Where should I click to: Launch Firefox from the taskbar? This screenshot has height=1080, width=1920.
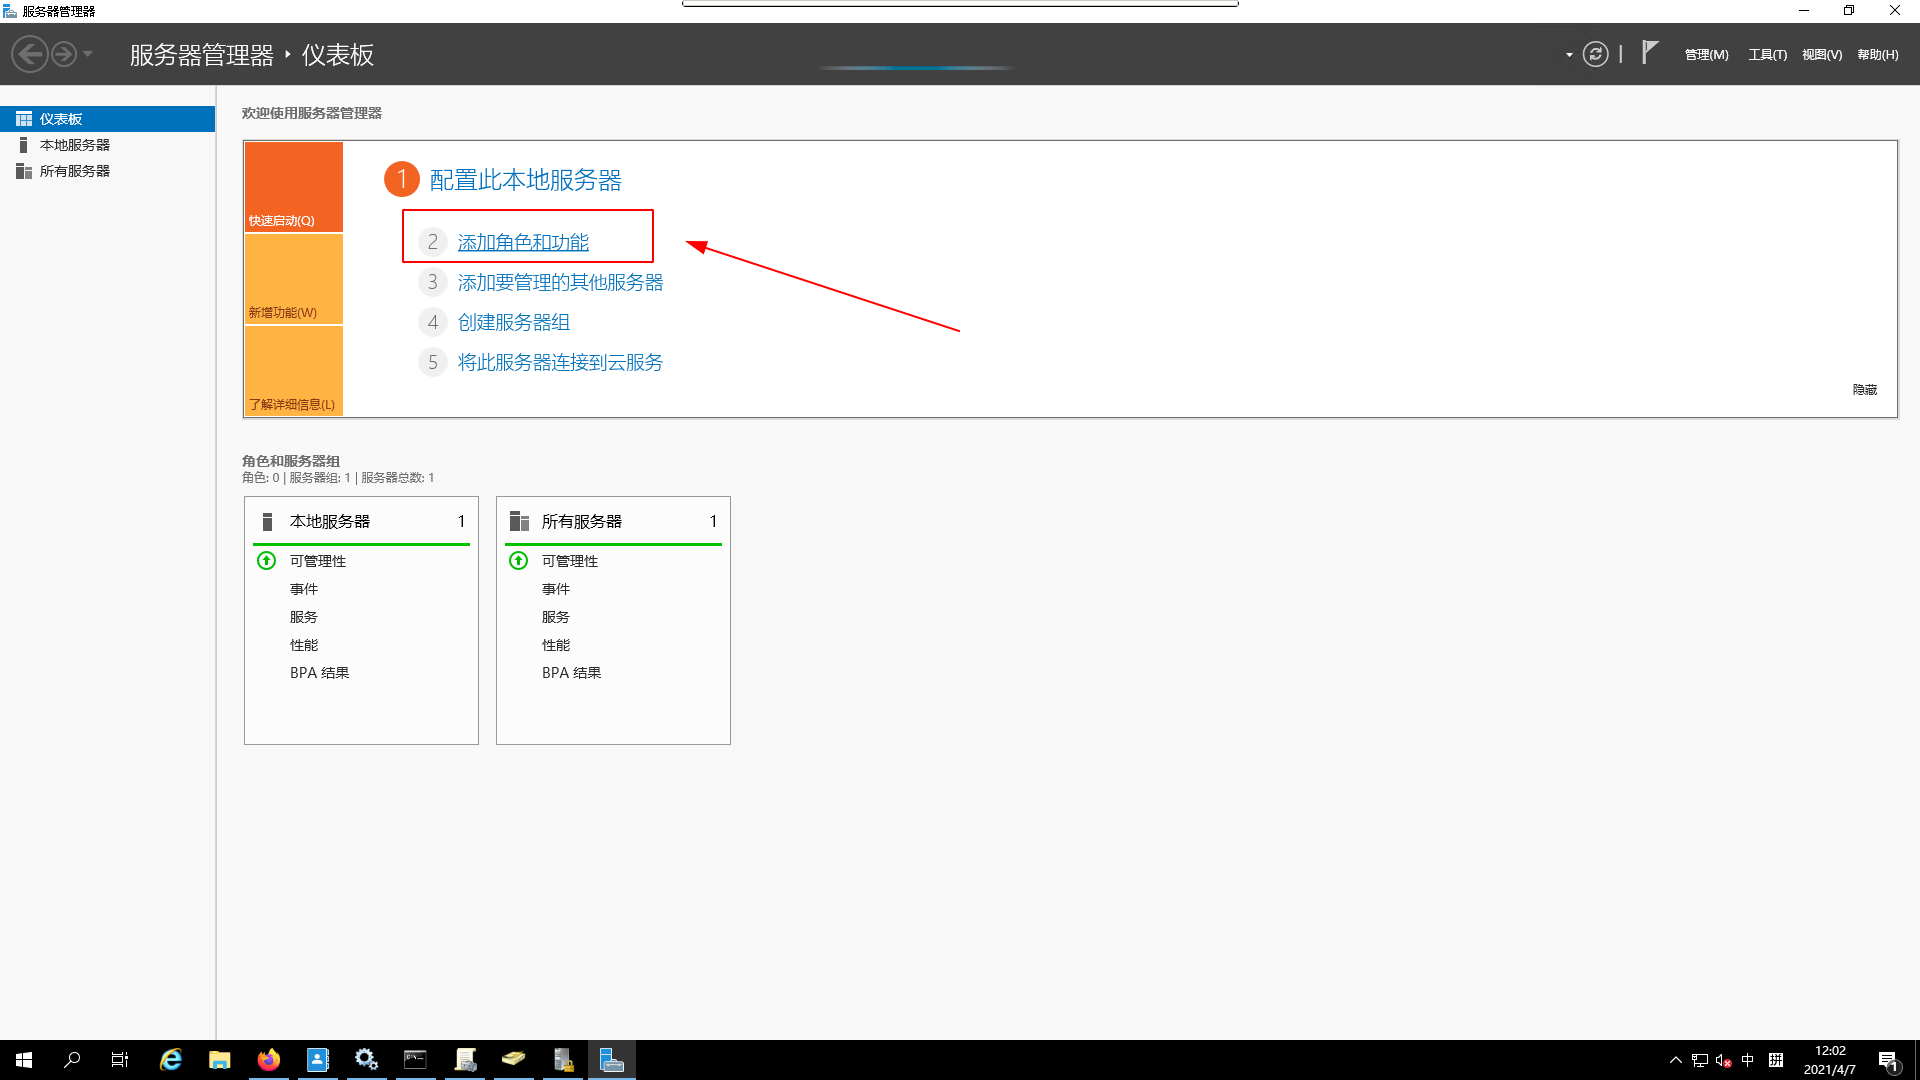click(268, 1059)
